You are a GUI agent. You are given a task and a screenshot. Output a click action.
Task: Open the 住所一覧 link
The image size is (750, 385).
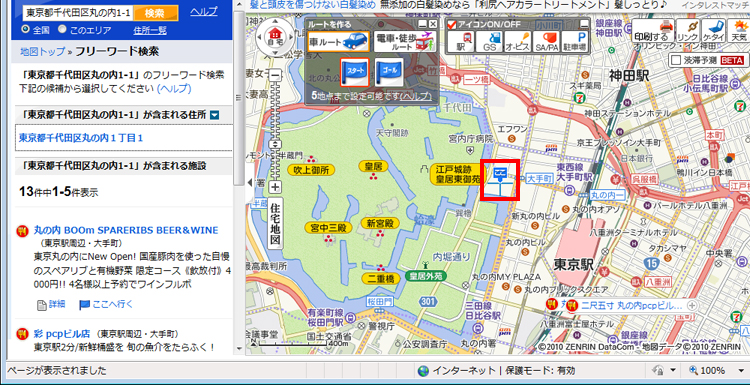point(150,30)
